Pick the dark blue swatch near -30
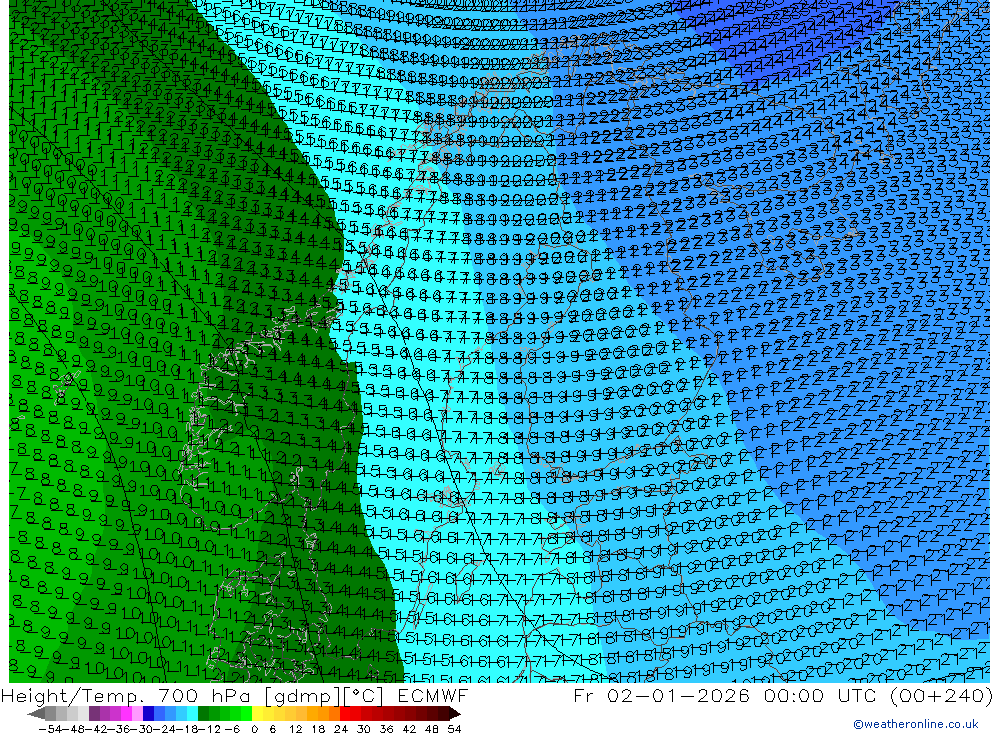 148,714
